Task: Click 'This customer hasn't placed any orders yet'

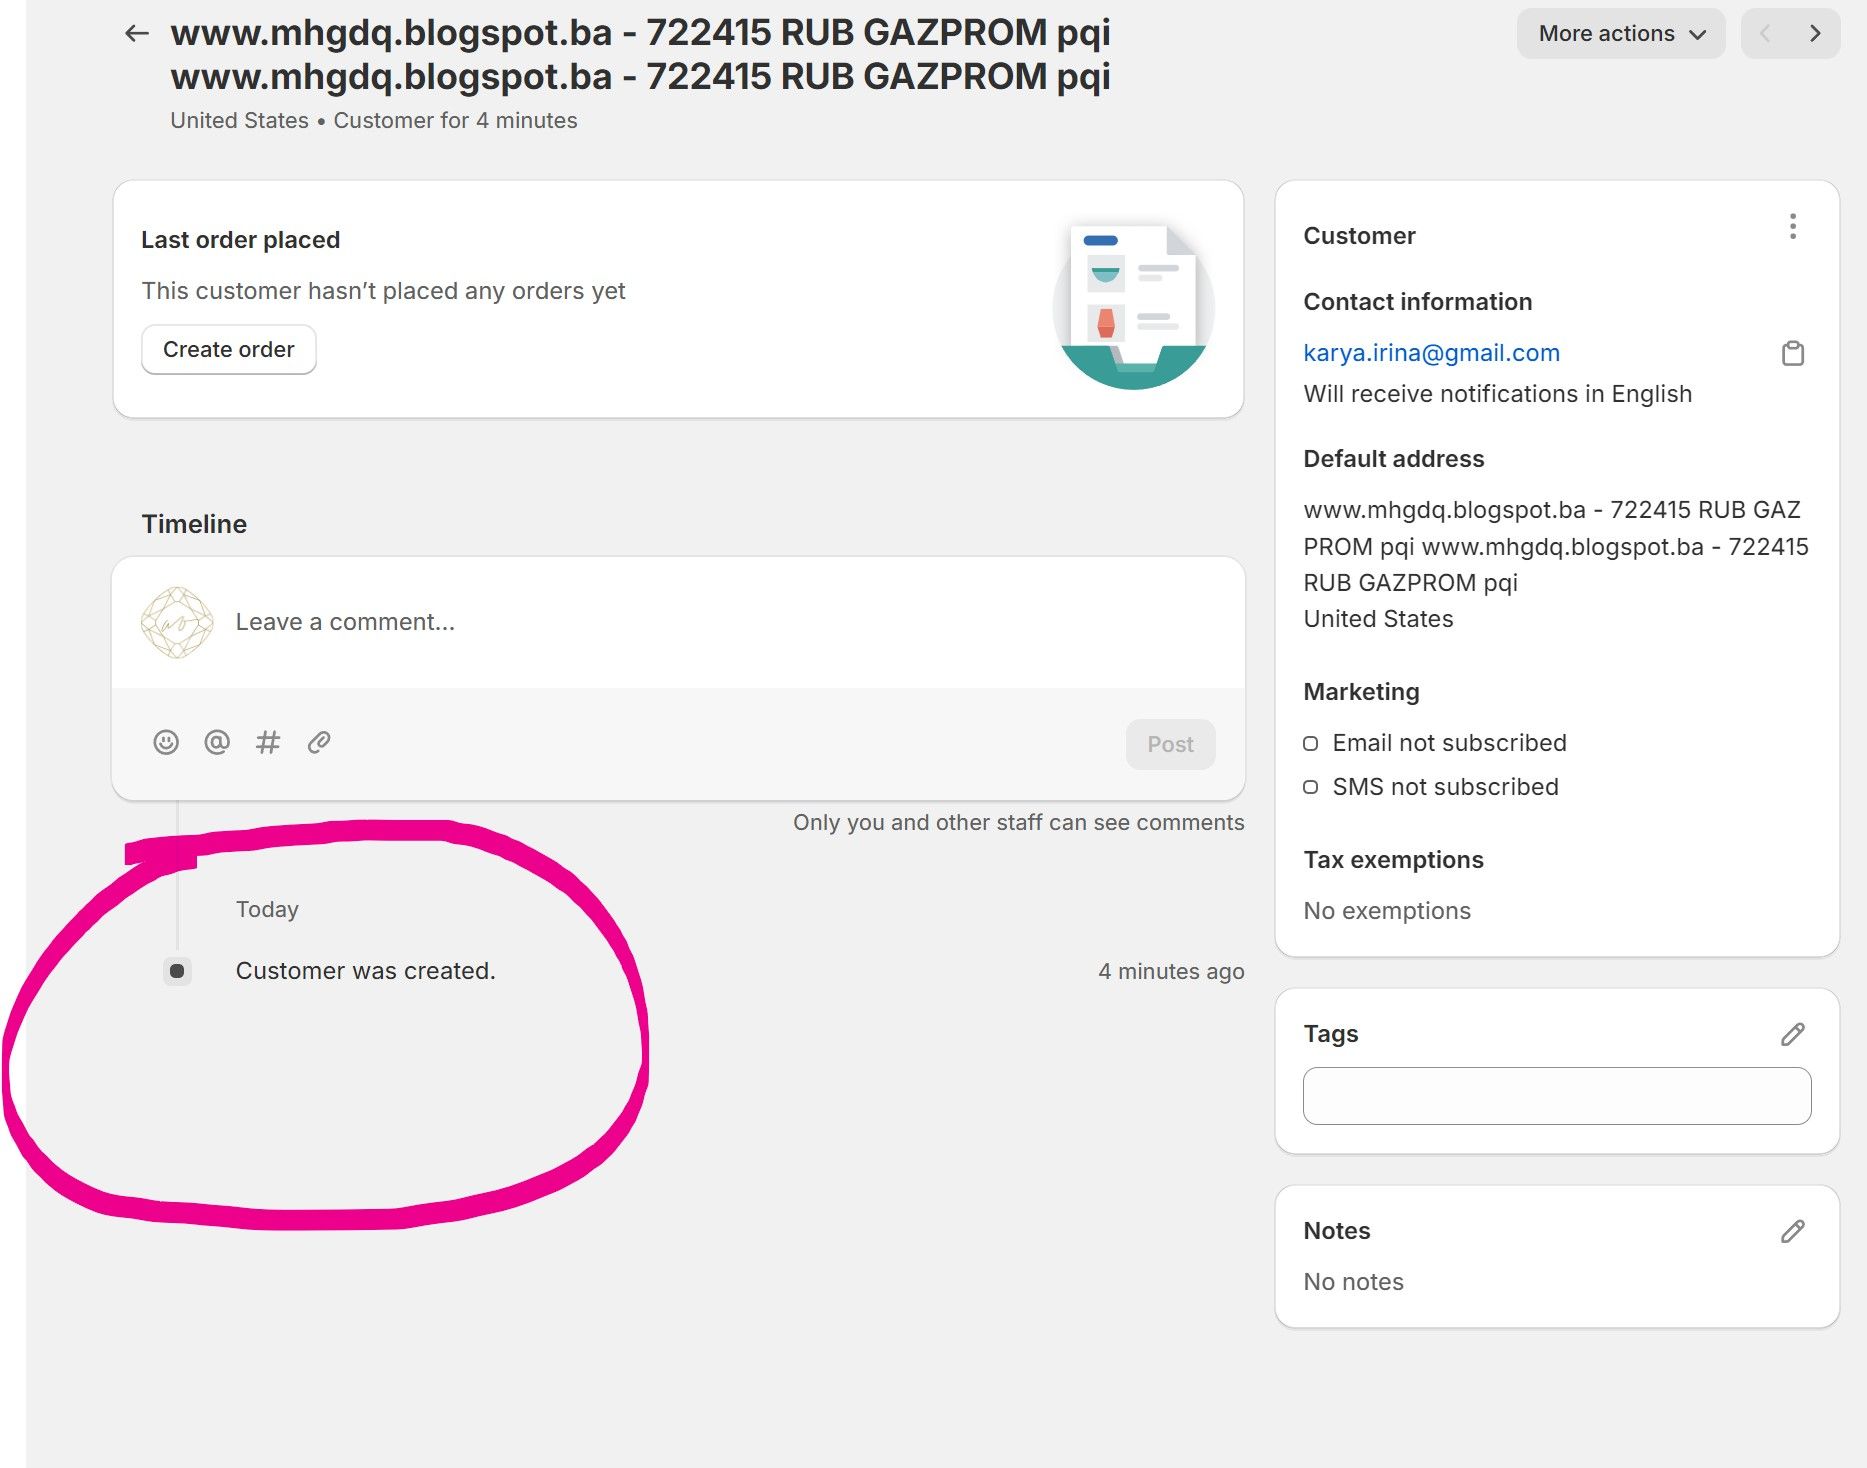Action: 383,291
